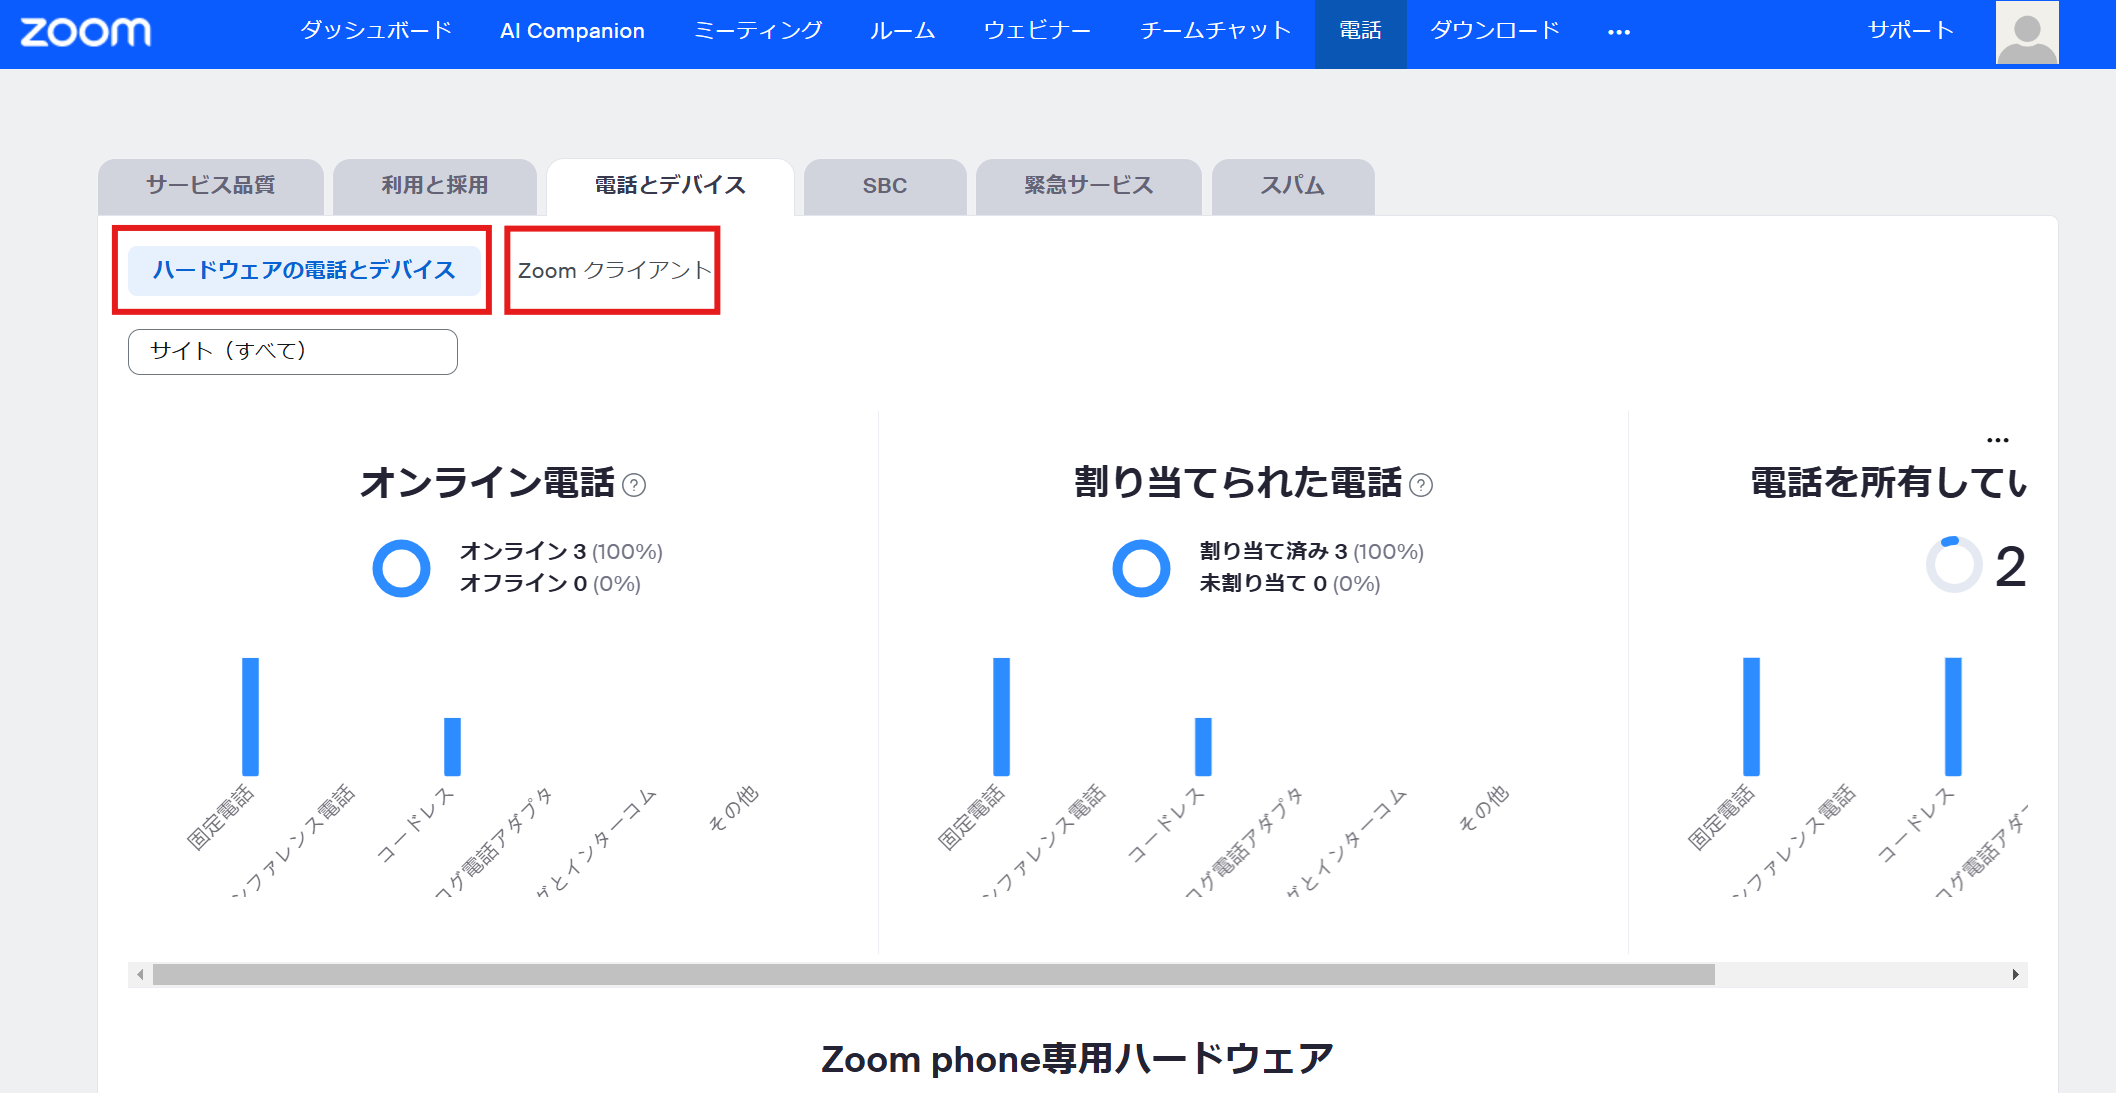The width and height of the screenshot is (2116, 1093).
Task: Select 電話 in the top navigation
Action: tap(1360, 33)
